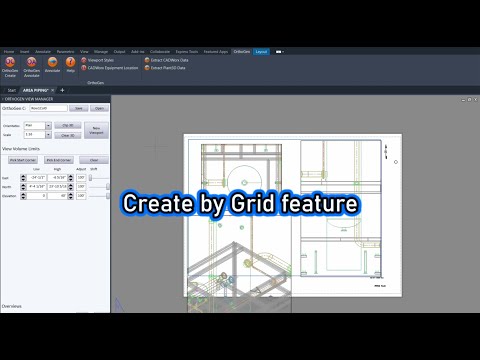Image resolution: width=480 pixels, height=360 pixels.
Task: Click the Elevation High stepper arrows
Action: 70,196
